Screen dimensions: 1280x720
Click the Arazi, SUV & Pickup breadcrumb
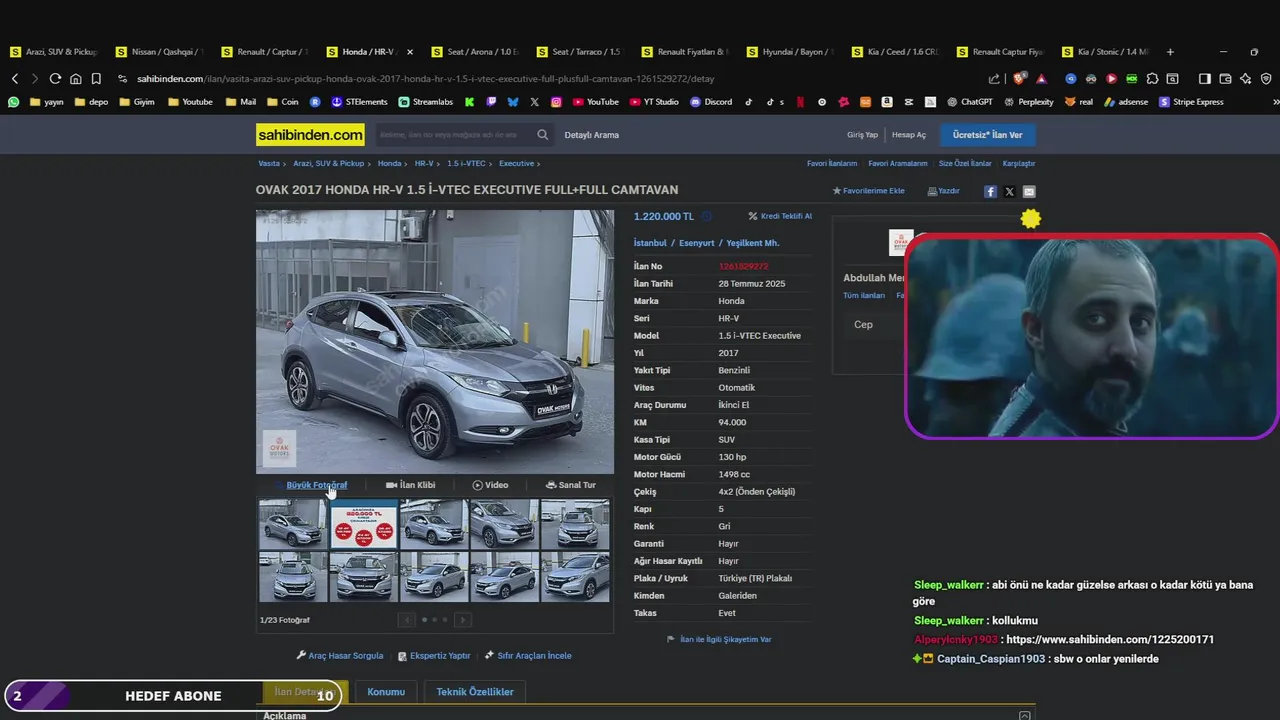(x=328, y=163)
